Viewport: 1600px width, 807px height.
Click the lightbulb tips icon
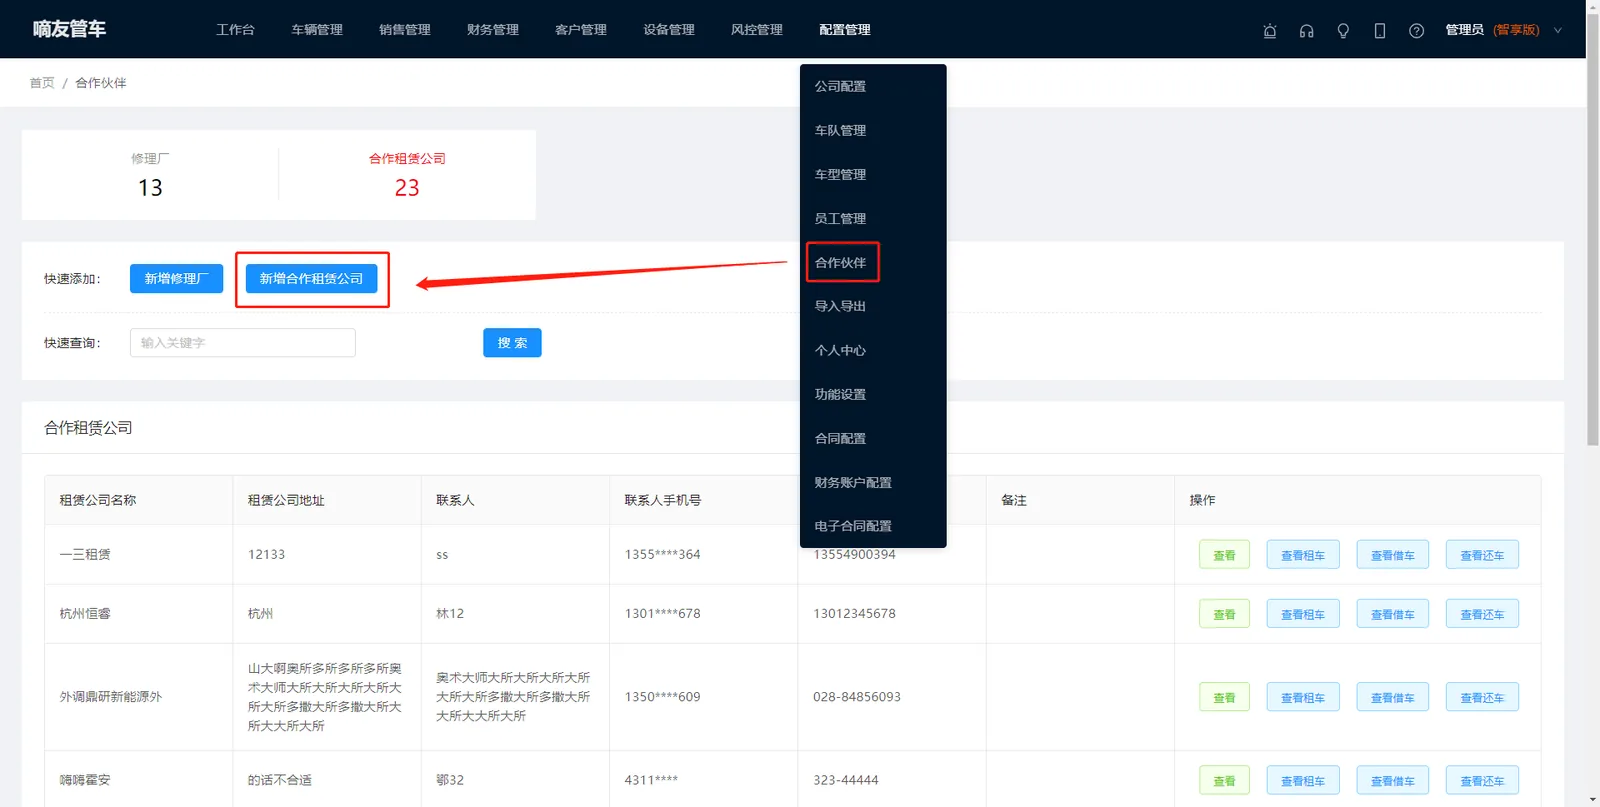pos(1343,30)
